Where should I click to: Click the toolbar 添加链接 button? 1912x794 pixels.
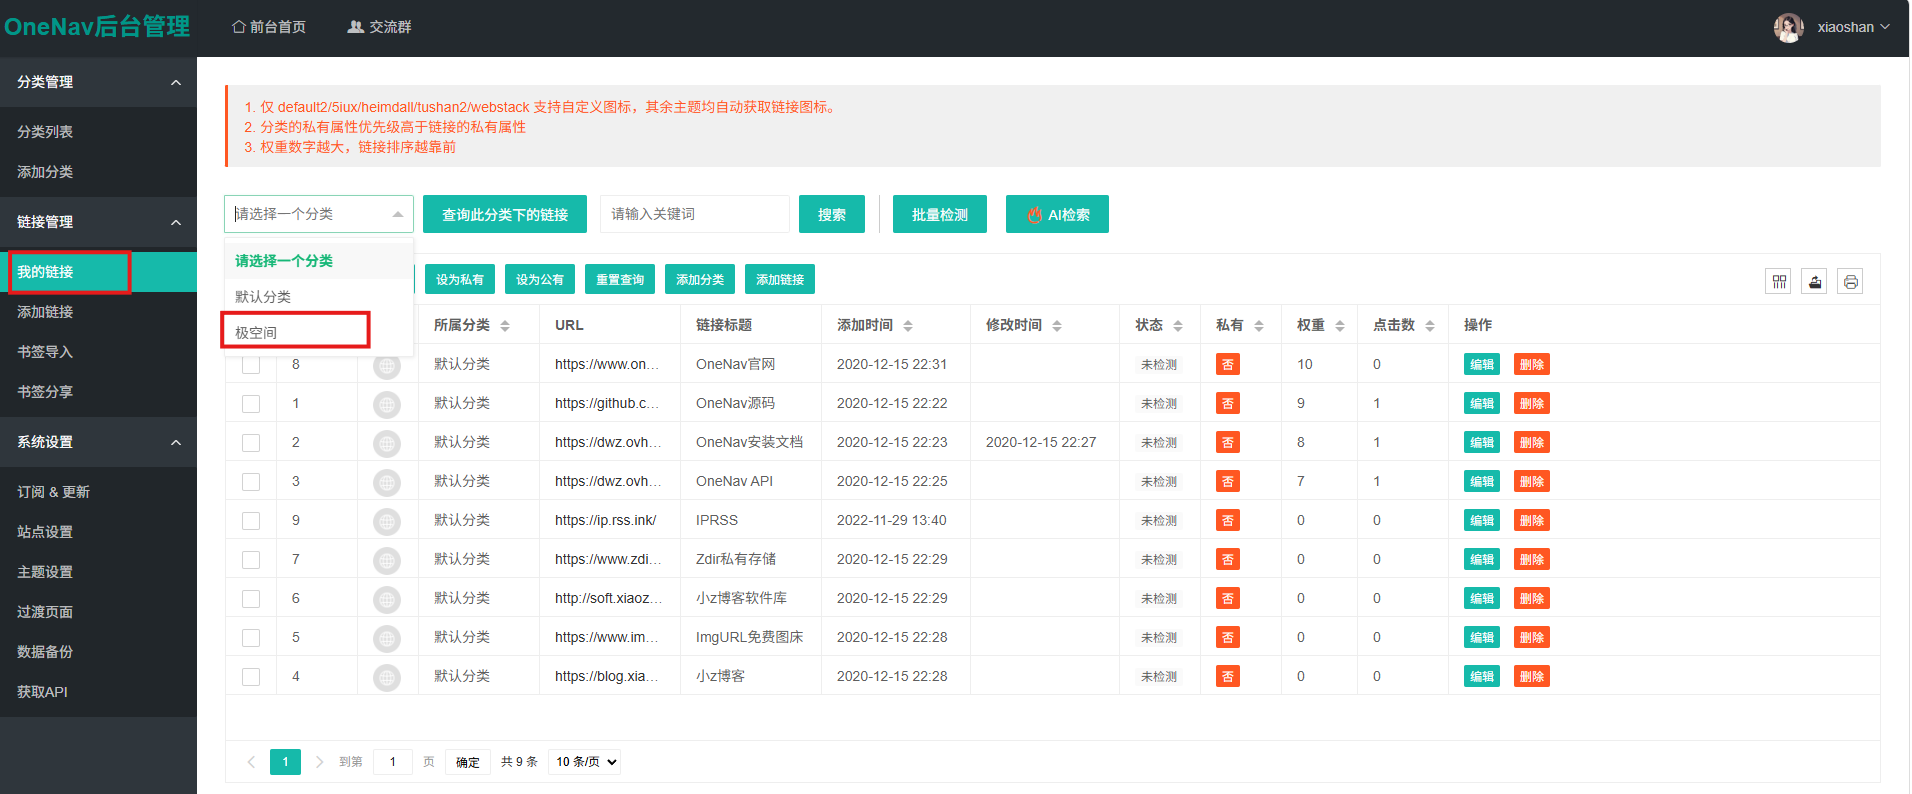780,280
